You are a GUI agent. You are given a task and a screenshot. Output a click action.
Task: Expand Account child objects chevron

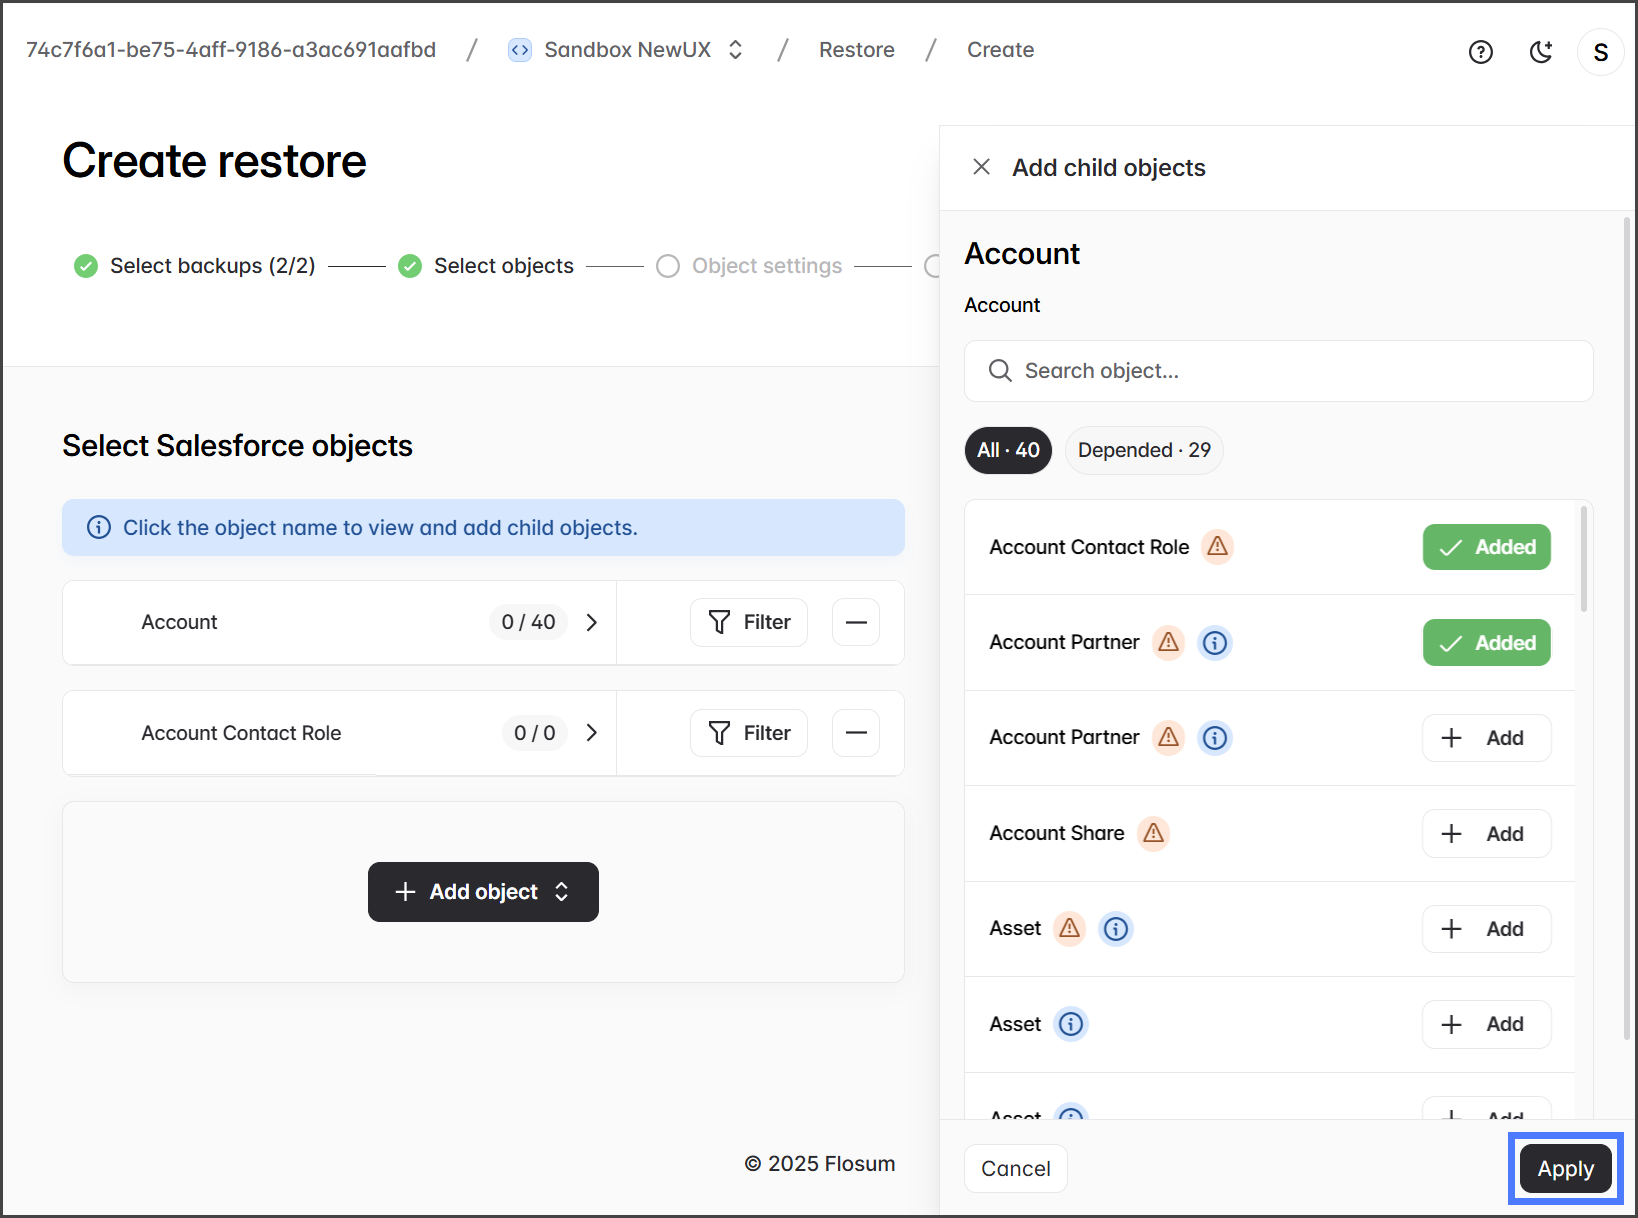tap(592, 622)
